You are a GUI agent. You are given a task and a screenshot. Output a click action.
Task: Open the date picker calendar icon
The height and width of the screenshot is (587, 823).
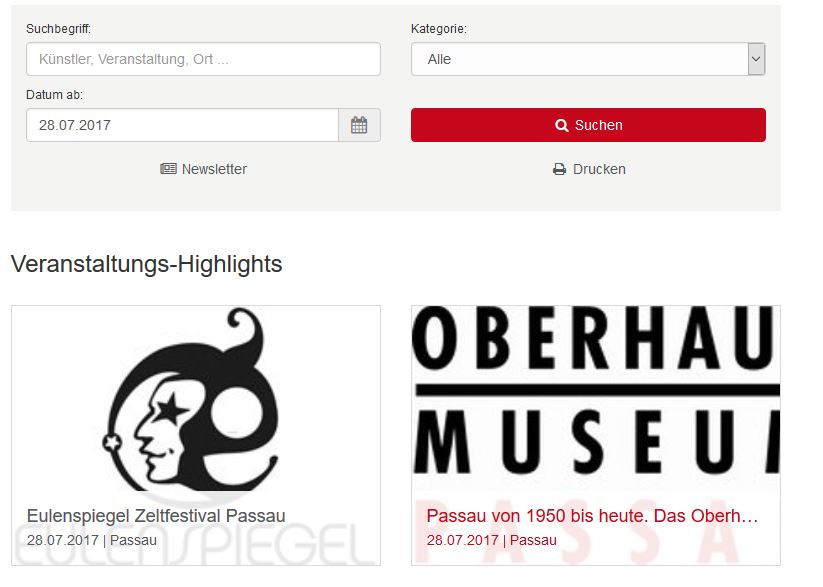[x=359, y=125]
